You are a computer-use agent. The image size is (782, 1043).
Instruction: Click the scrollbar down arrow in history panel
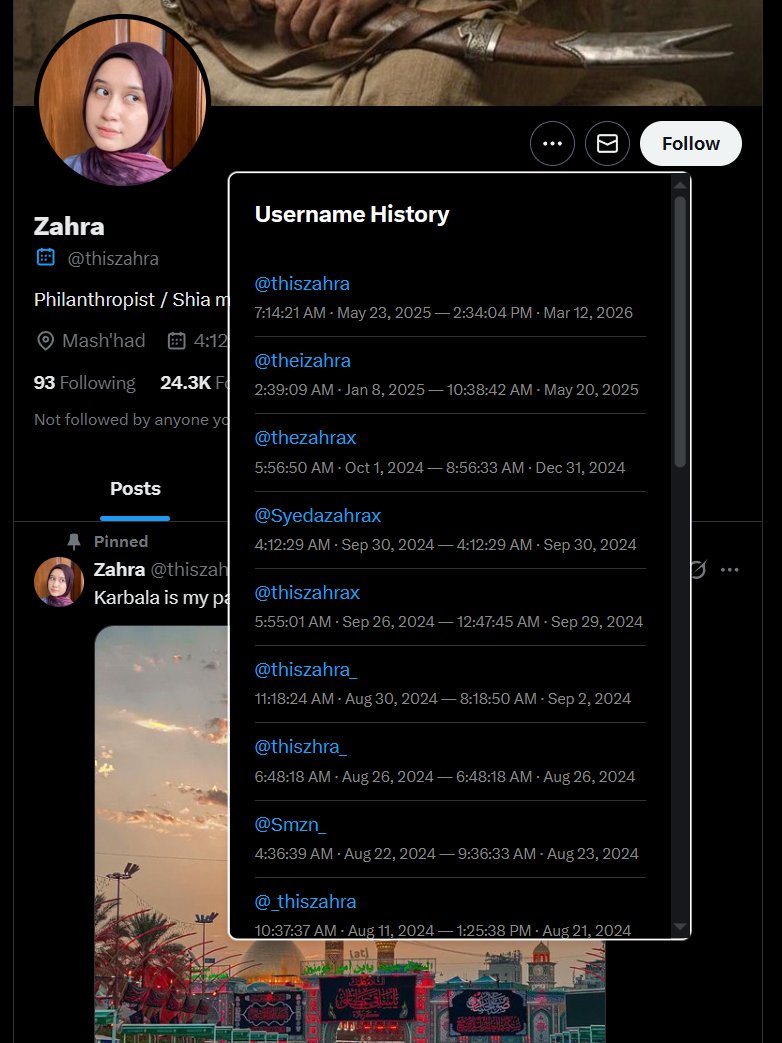click(x=680, y=927)
